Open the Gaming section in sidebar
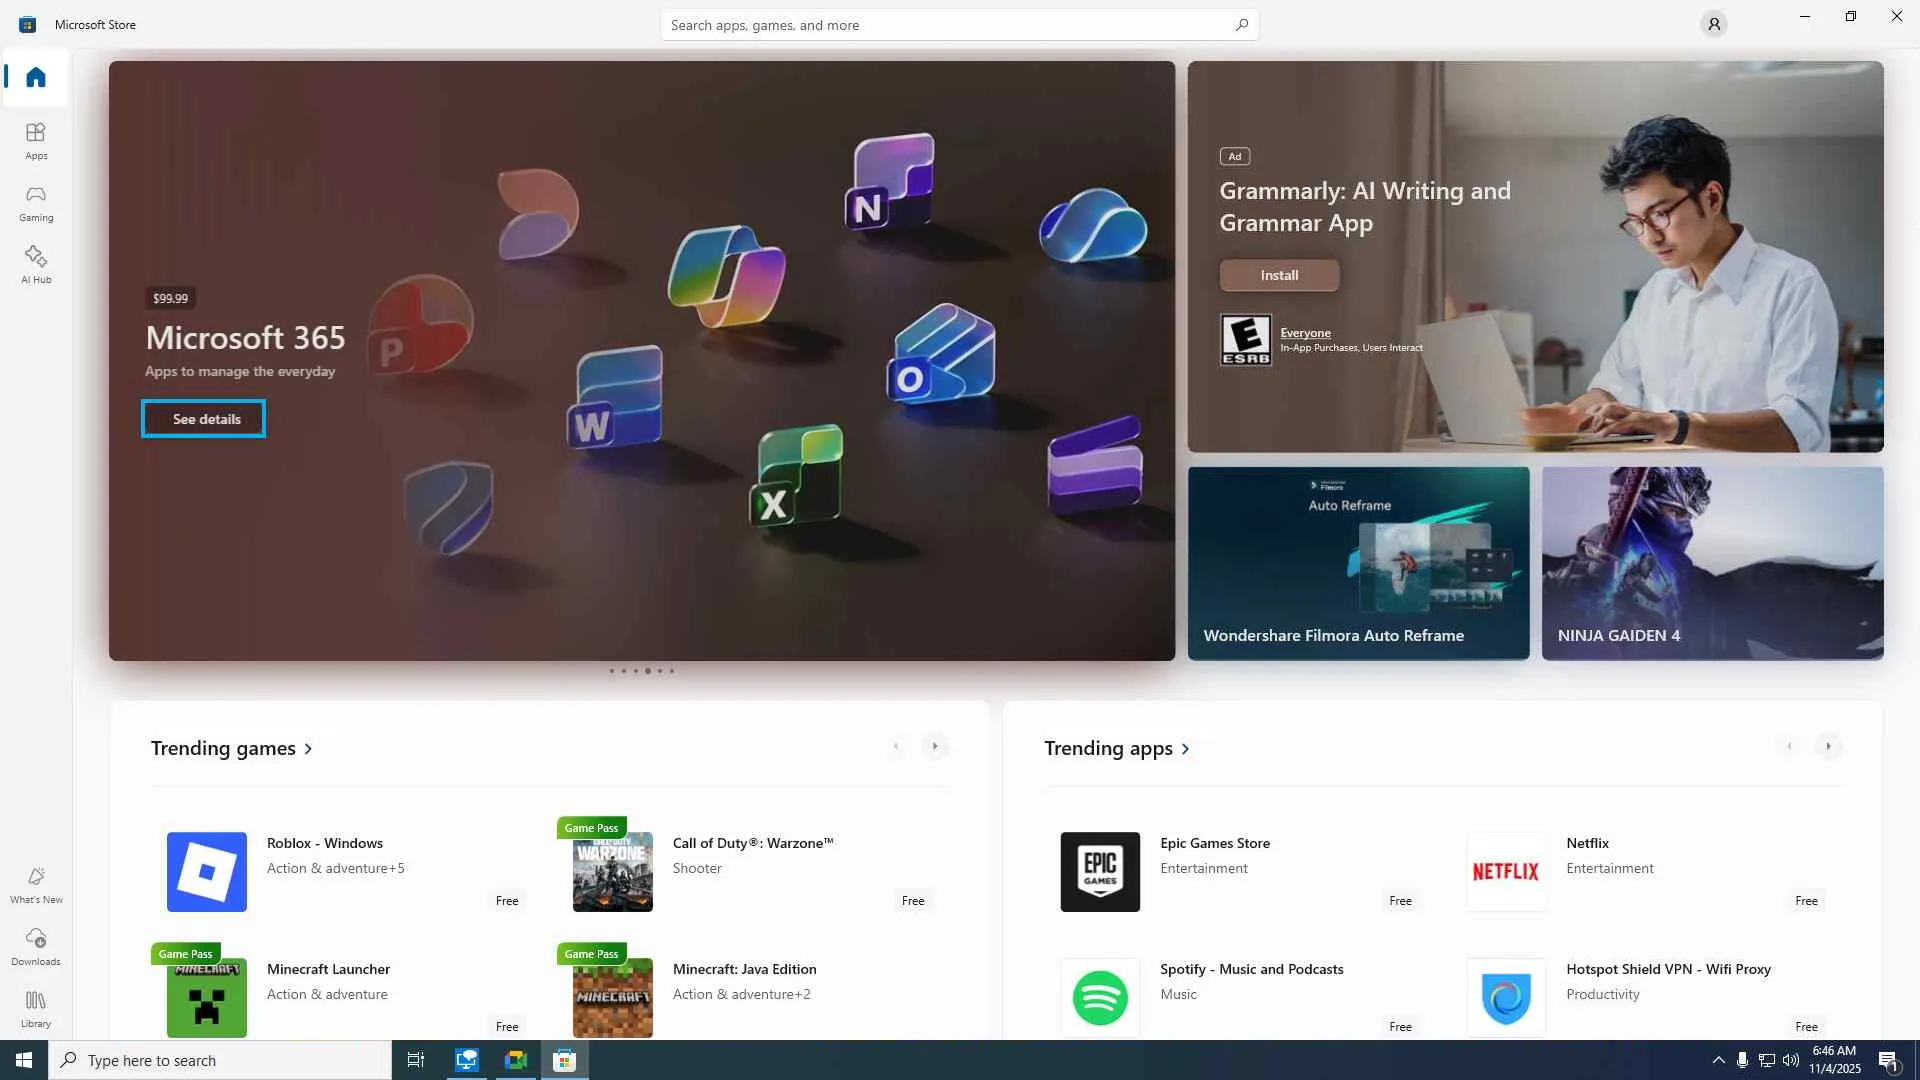 tap(36, 203)
